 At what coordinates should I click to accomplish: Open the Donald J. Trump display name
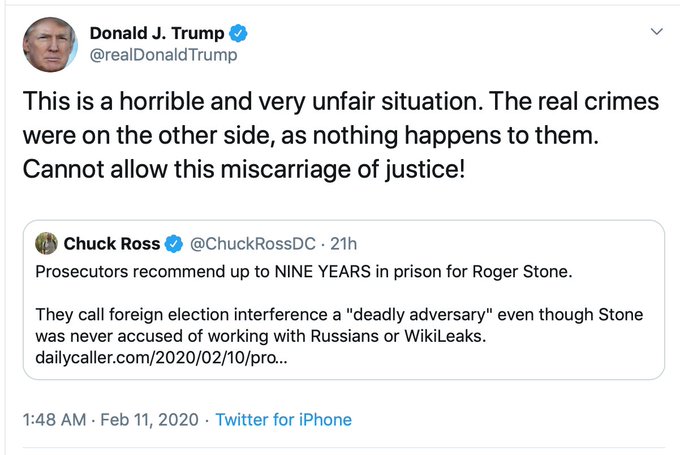click(x=157, y=33)
